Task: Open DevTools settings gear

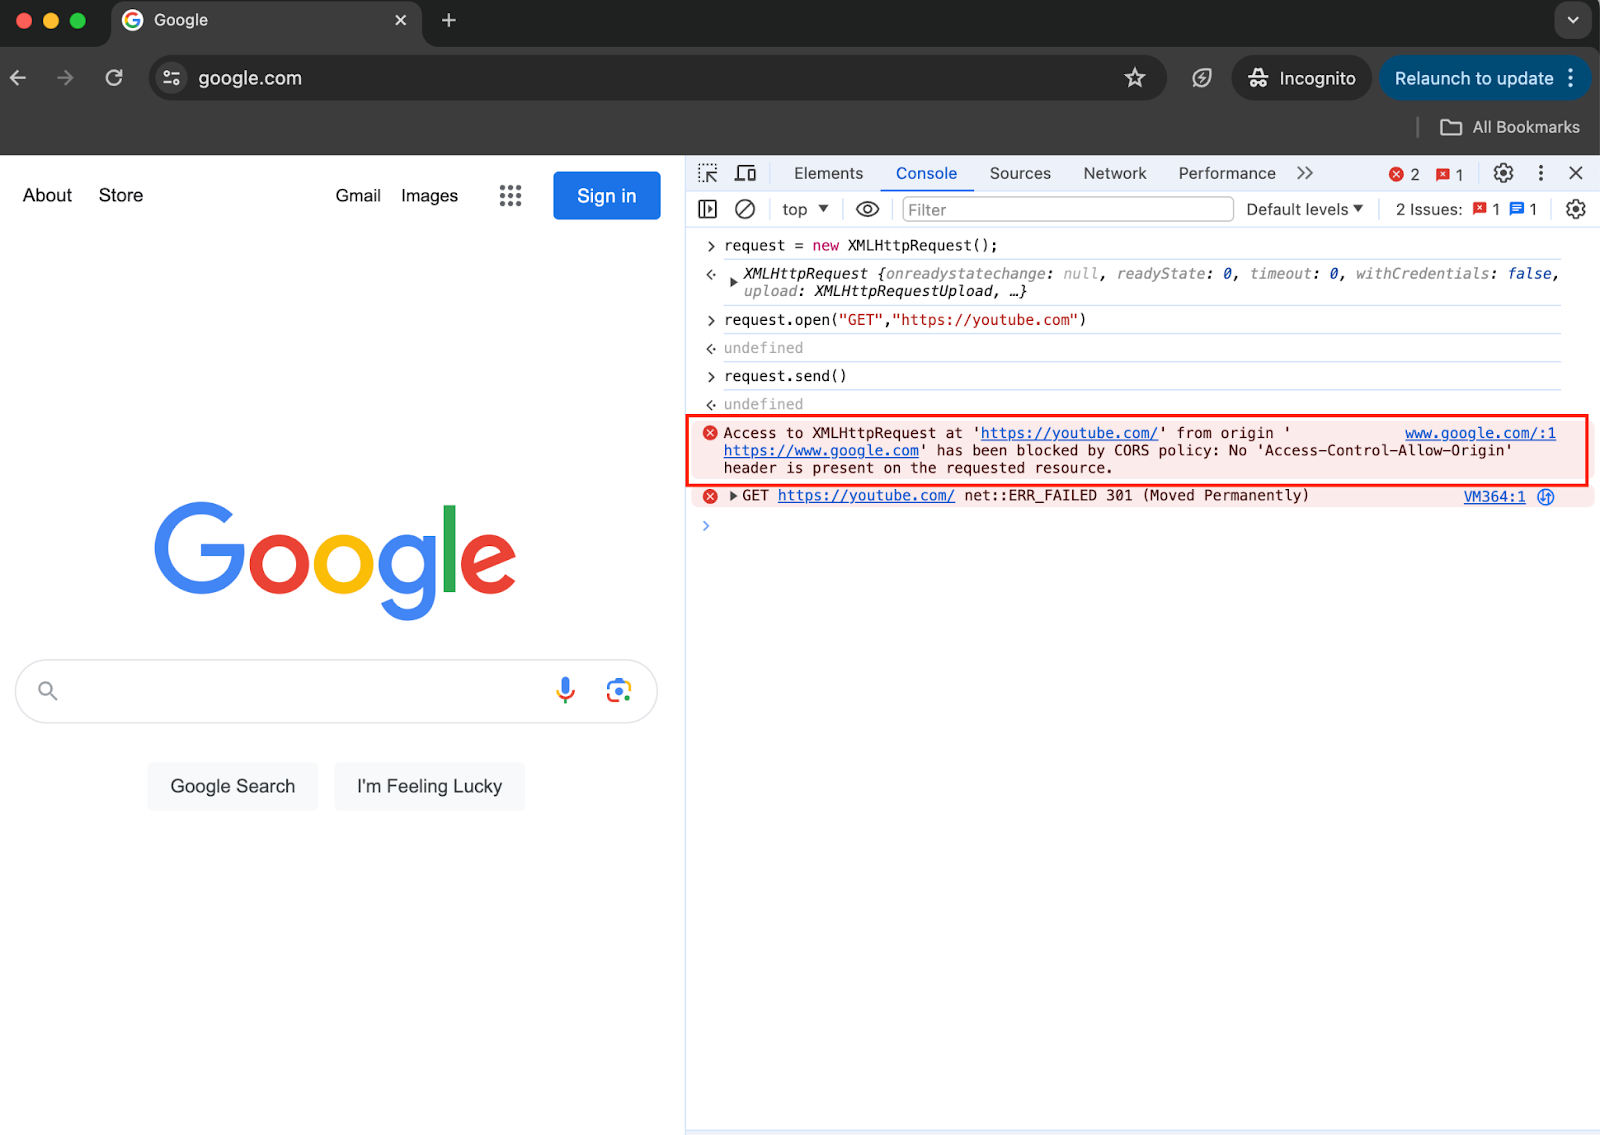Action: 1503,173
